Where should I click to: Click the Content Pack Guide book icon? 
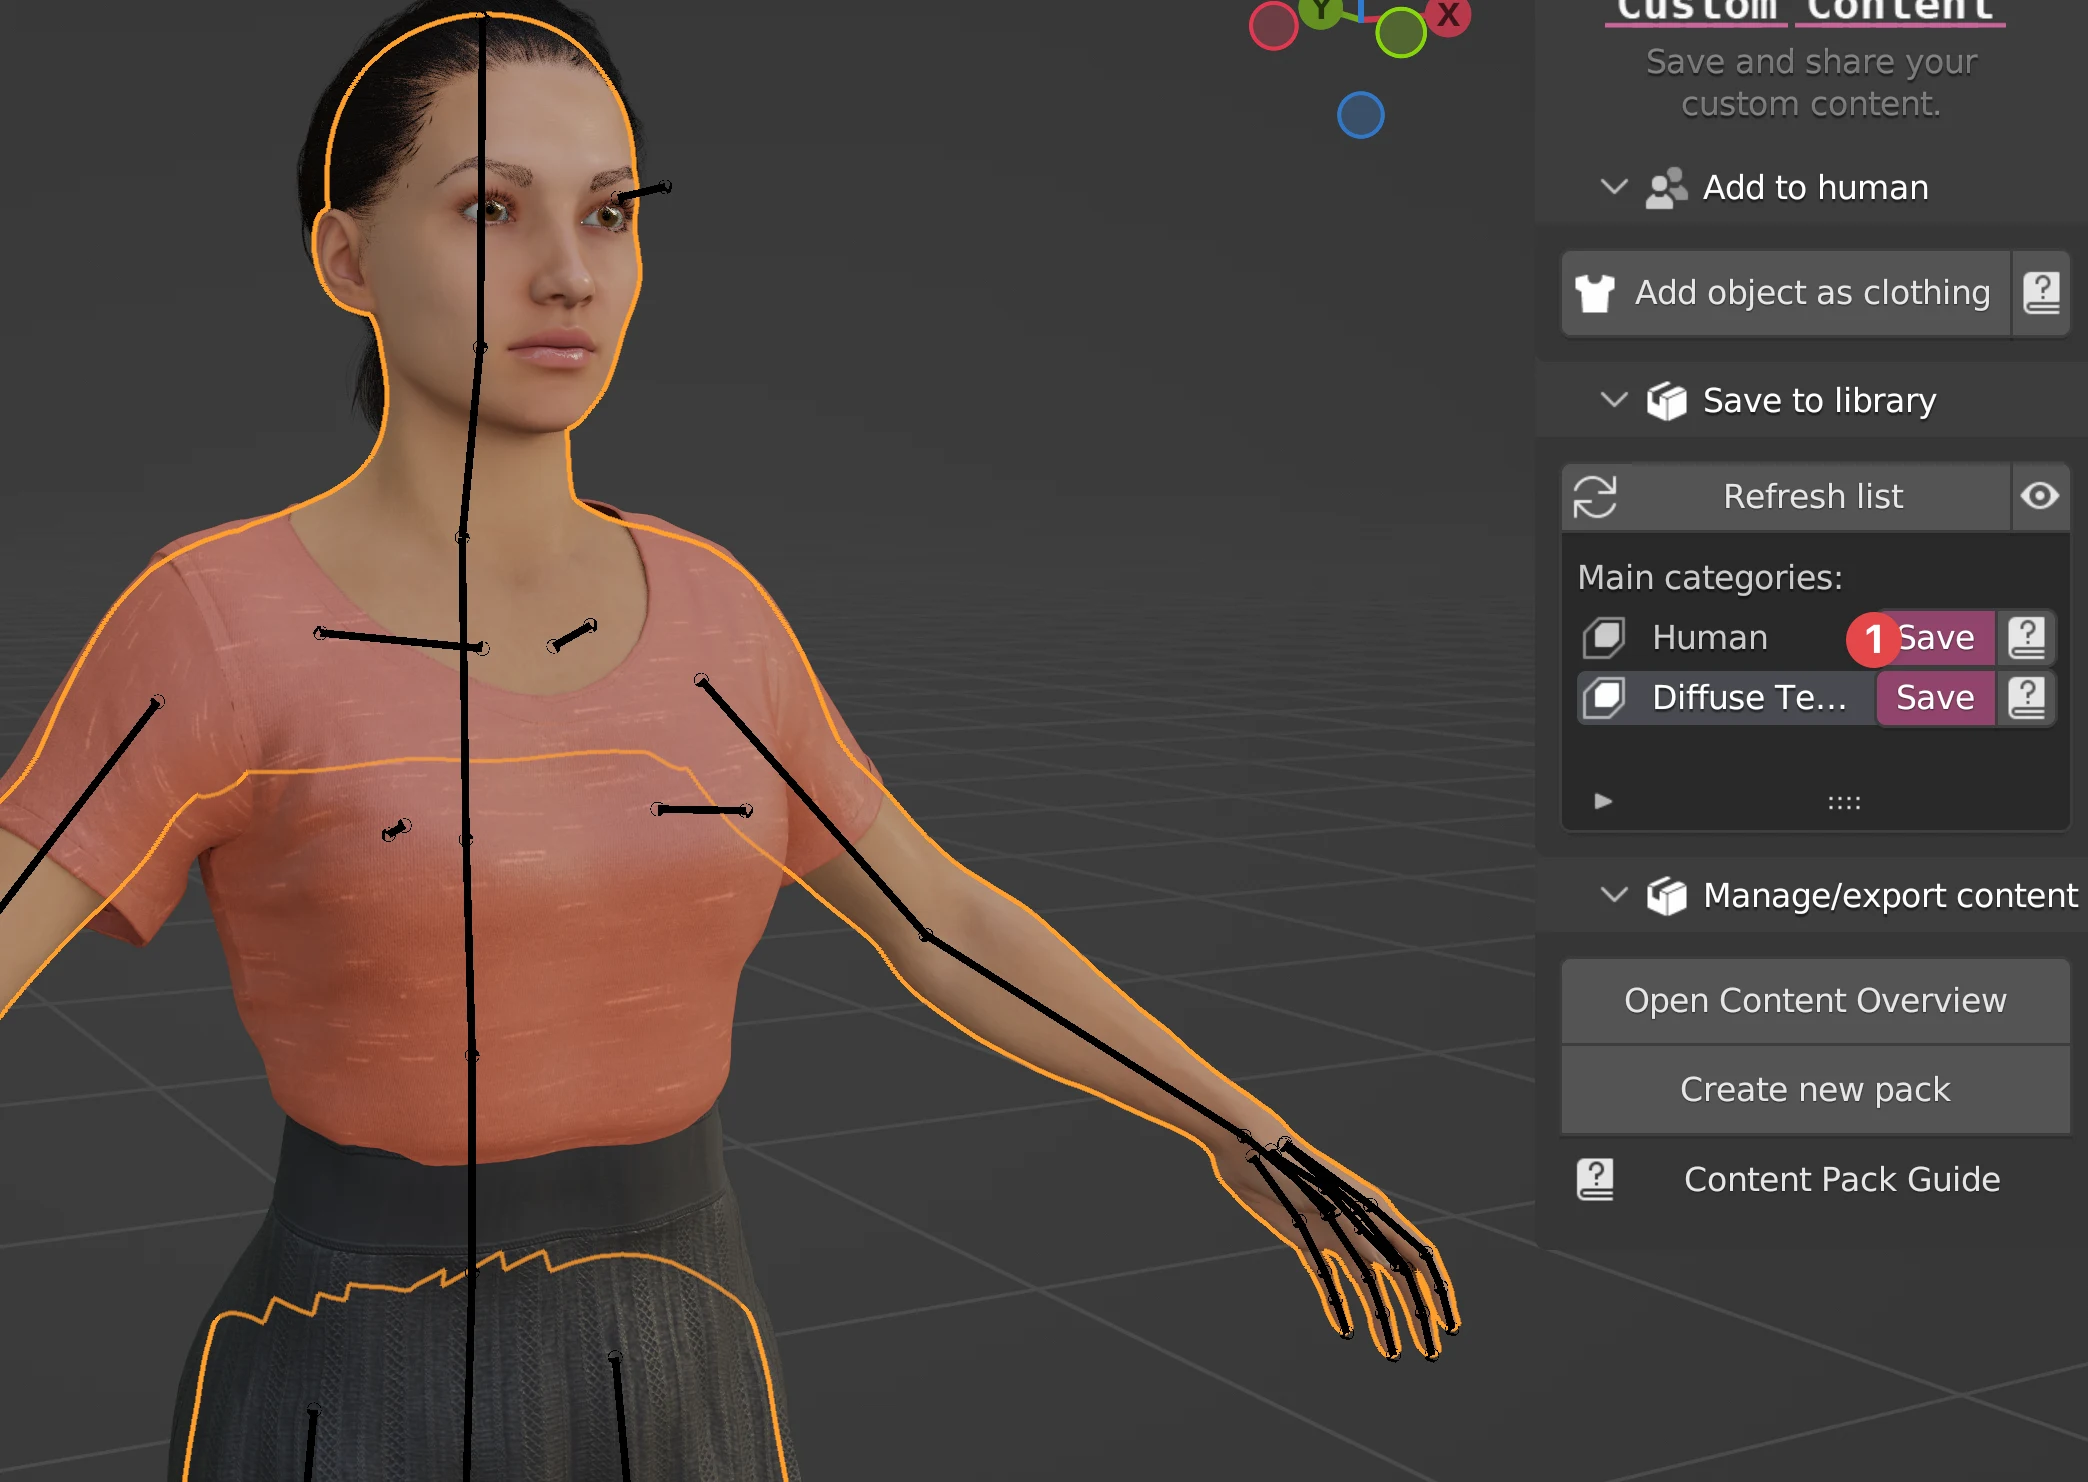tap(1595, 1179)
